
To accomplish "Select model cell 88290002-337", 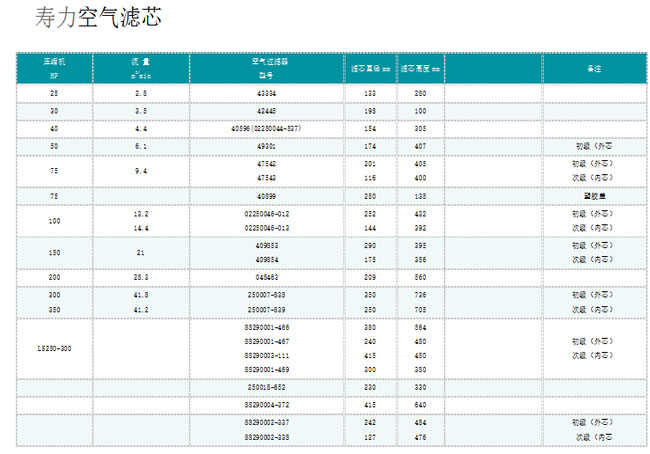I will [267, 422].
